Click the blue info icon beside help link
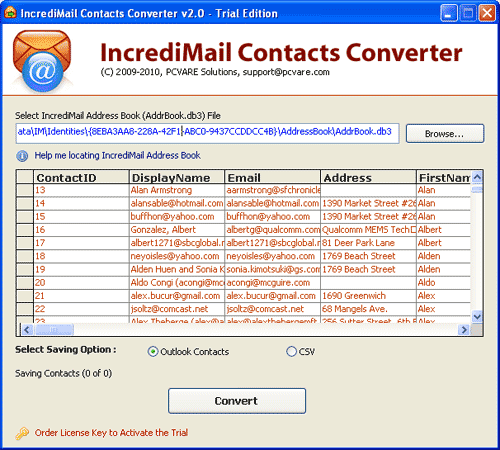Image resolution: width=500 pixels, height=450 pixels. point(22,156)
